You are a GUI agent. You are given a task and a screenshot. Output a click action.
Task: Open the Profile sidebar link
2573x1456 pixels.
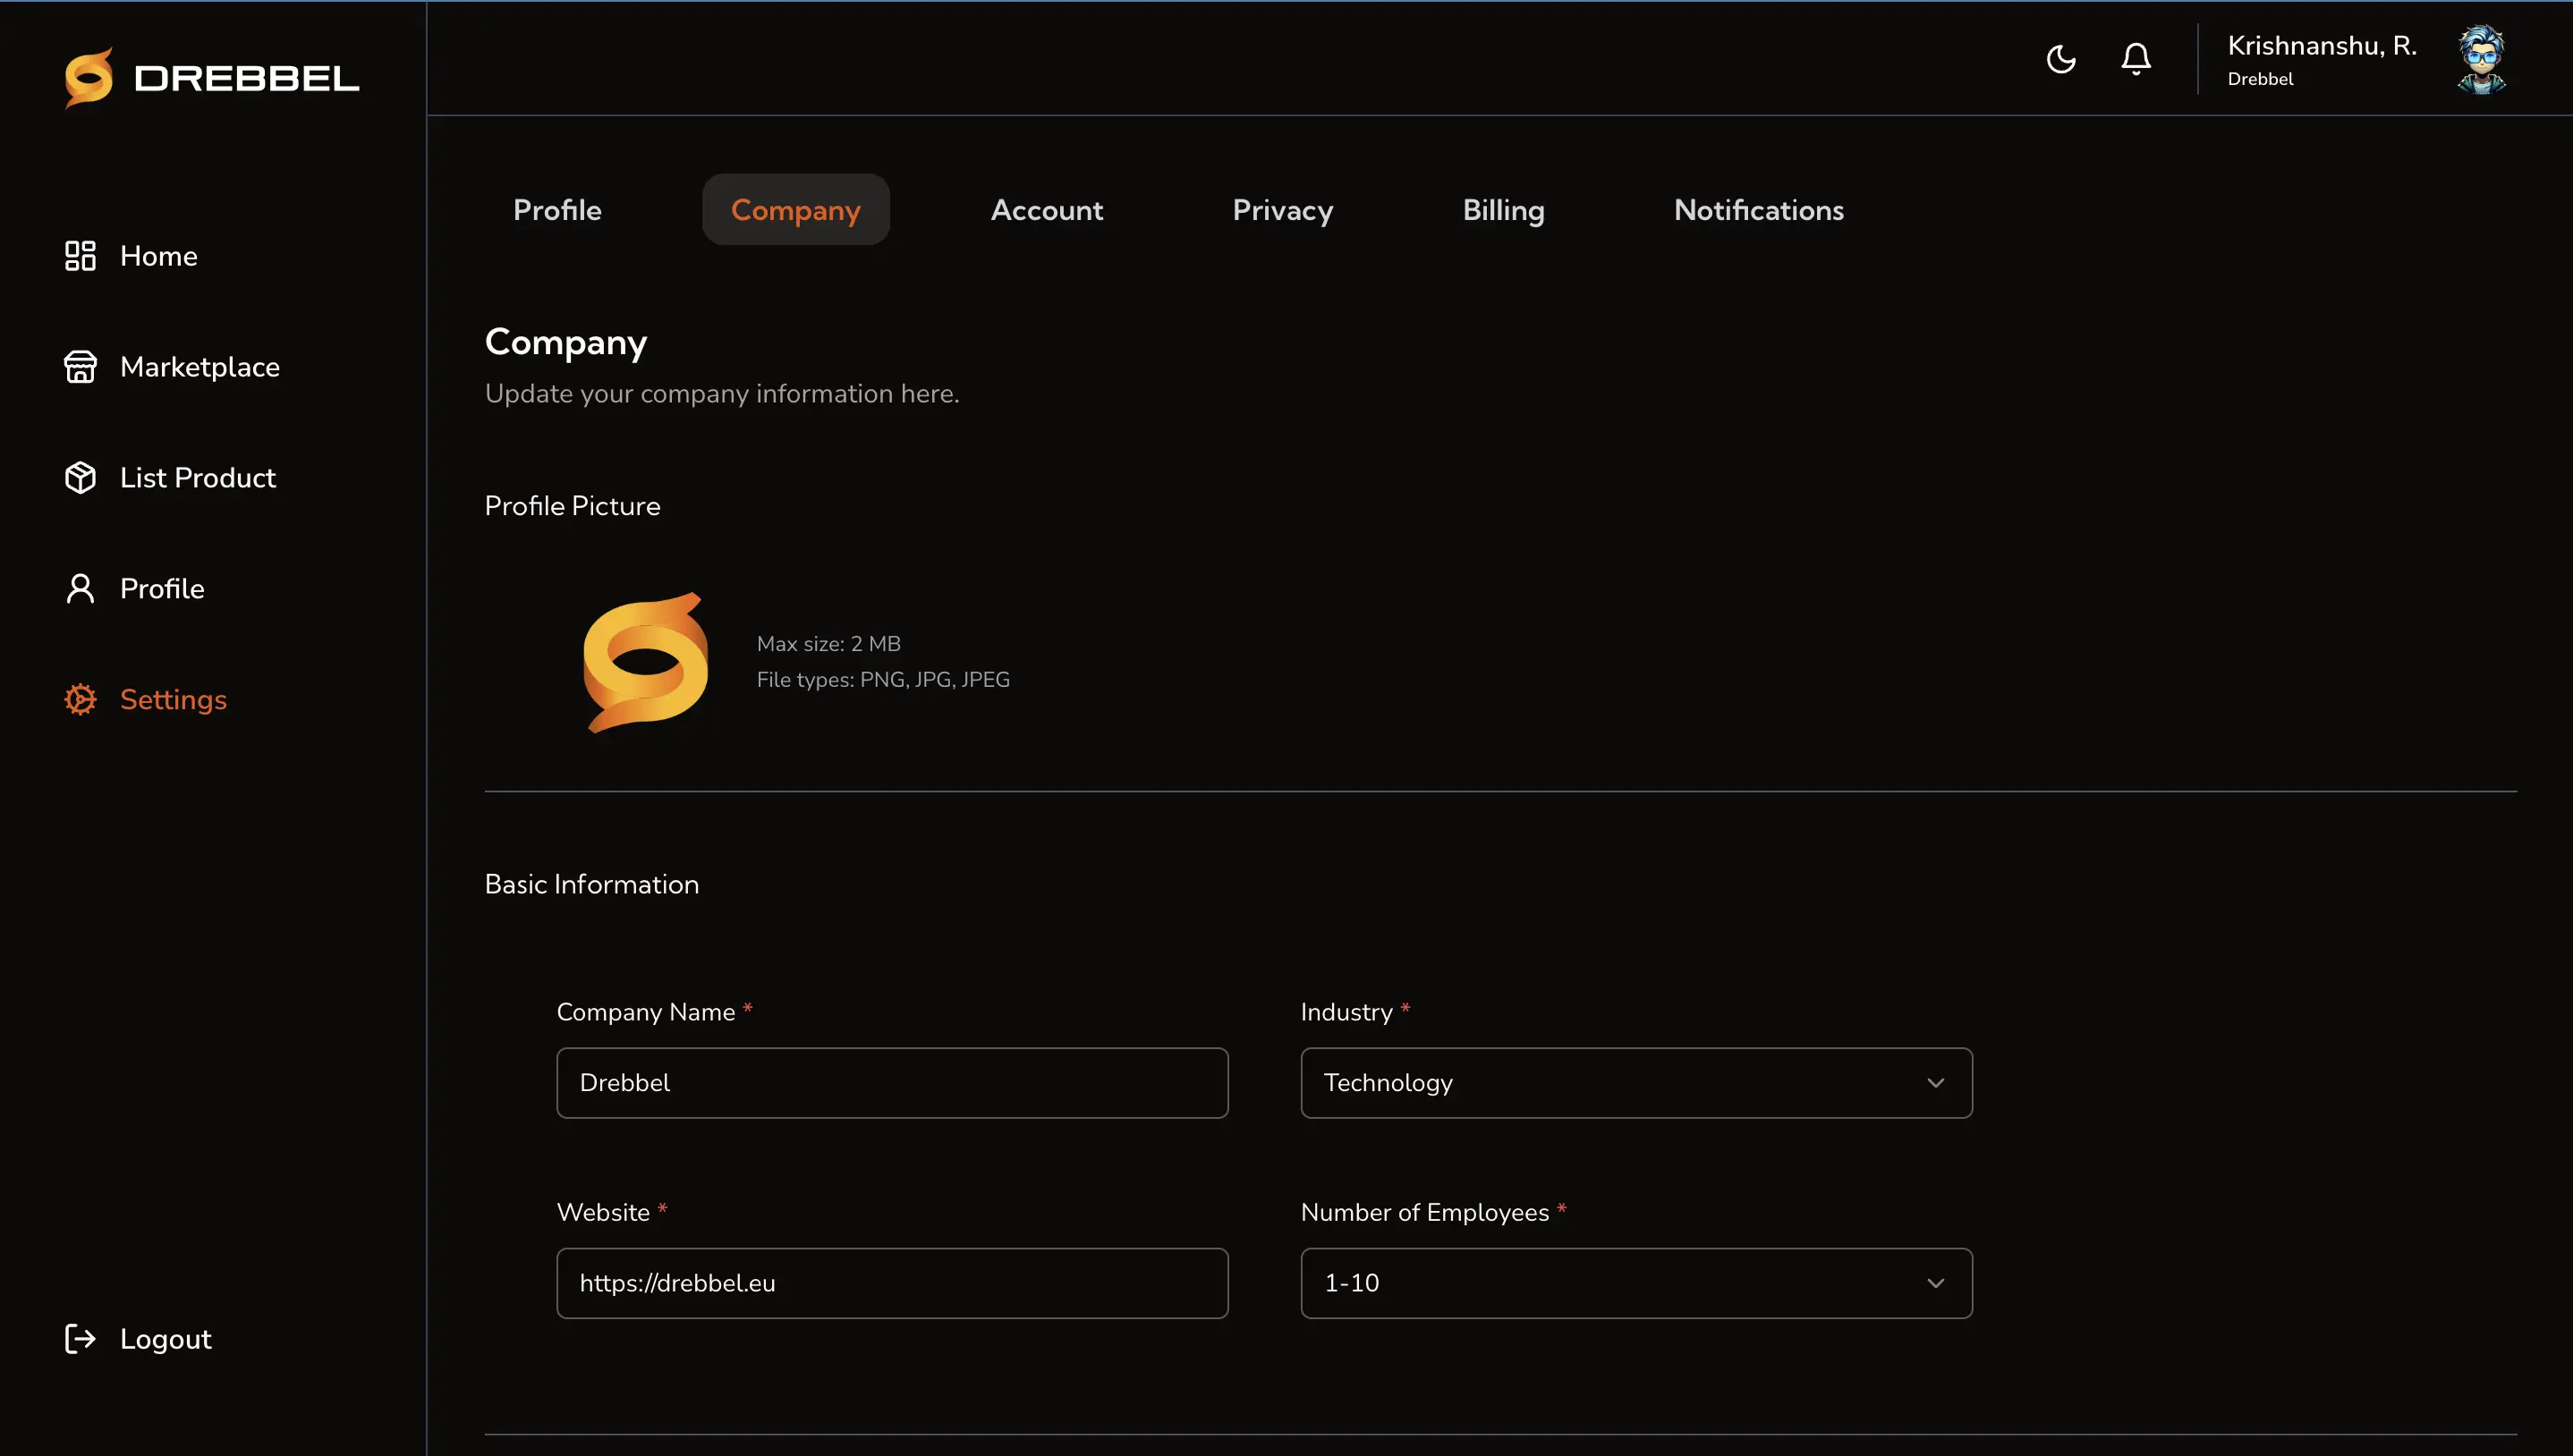[162, 589]
